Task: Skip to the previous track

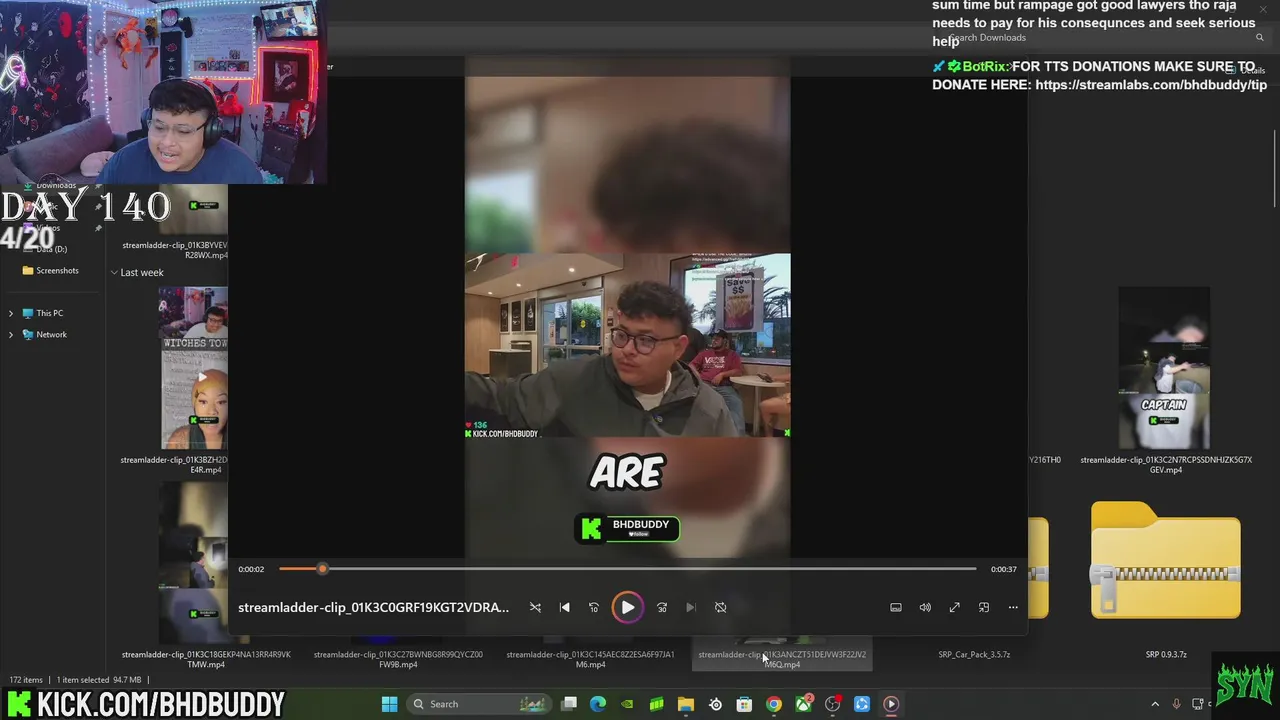Action: coord(564,607)
